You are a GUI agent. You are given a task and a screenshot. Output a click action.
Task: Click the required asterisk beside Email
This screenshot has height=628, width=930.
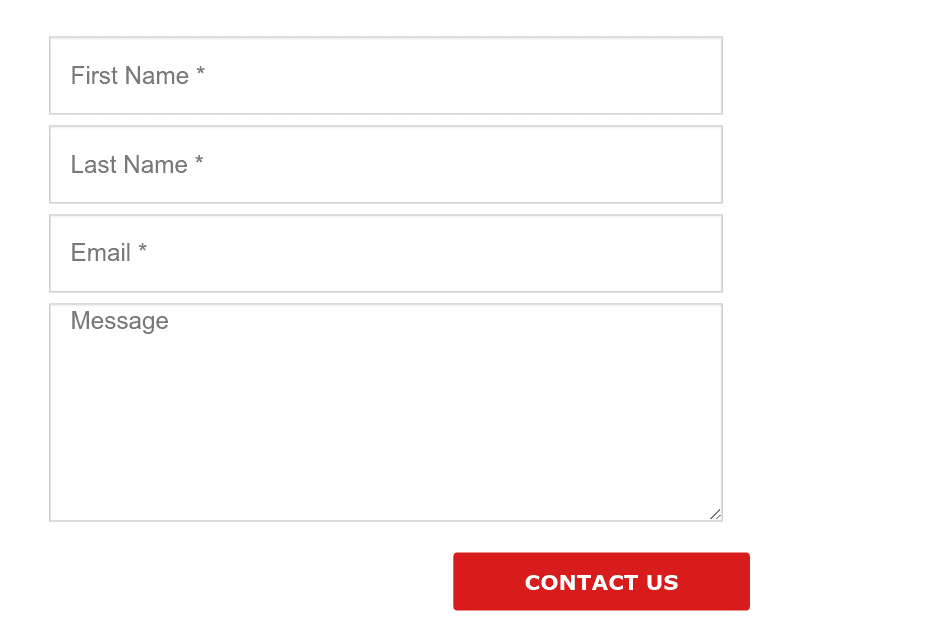tap(142, 248)
